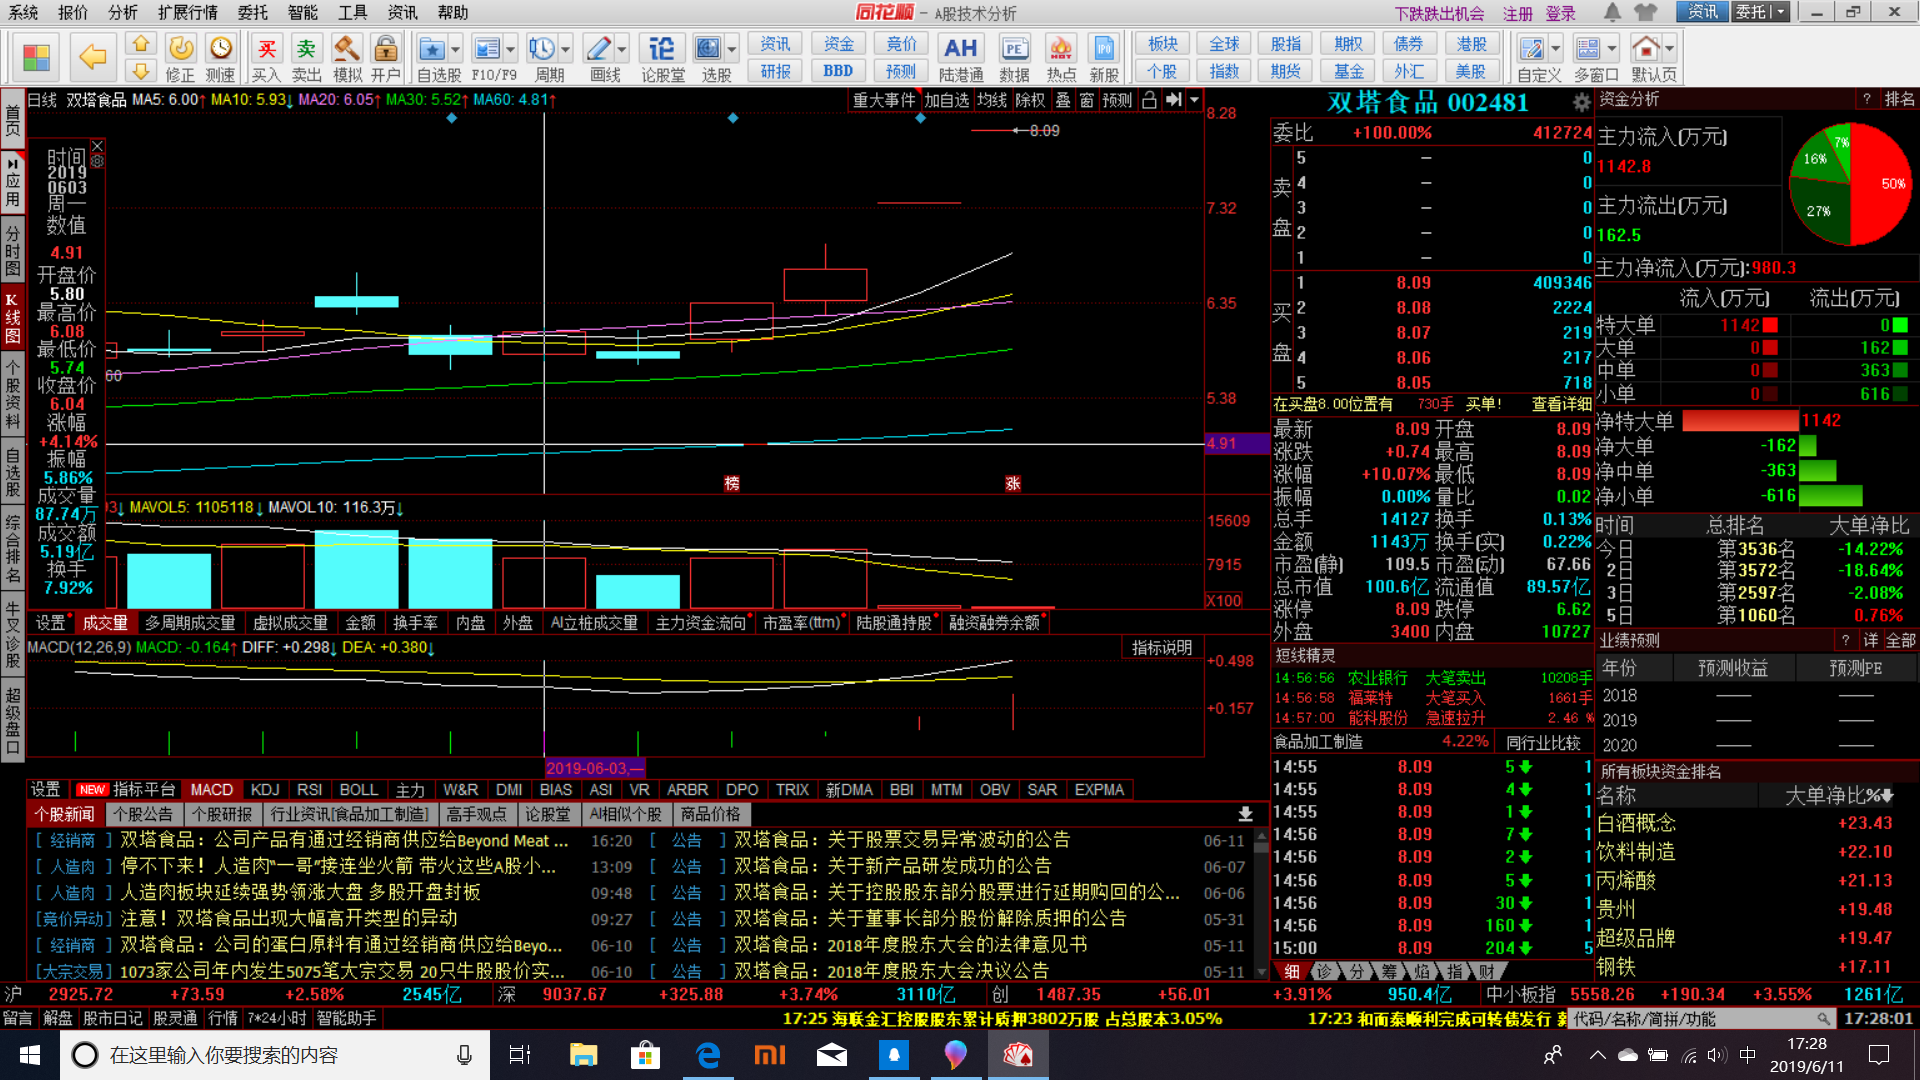Viewport: 1920px width, 1080px height.
Task: Open the 智能 menu
Action: [x=302, y=12]
